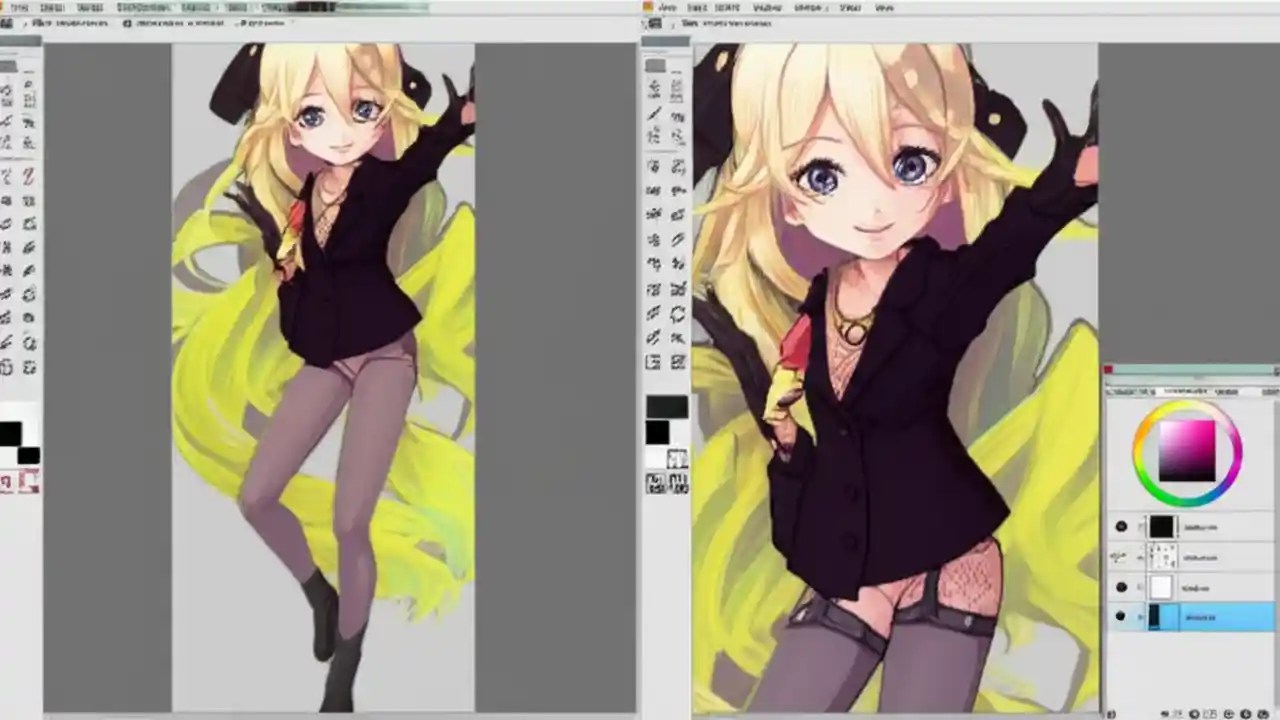
Task: Select the Airbrush tool in the left toolbox
Action: click(x=654, y=190)
